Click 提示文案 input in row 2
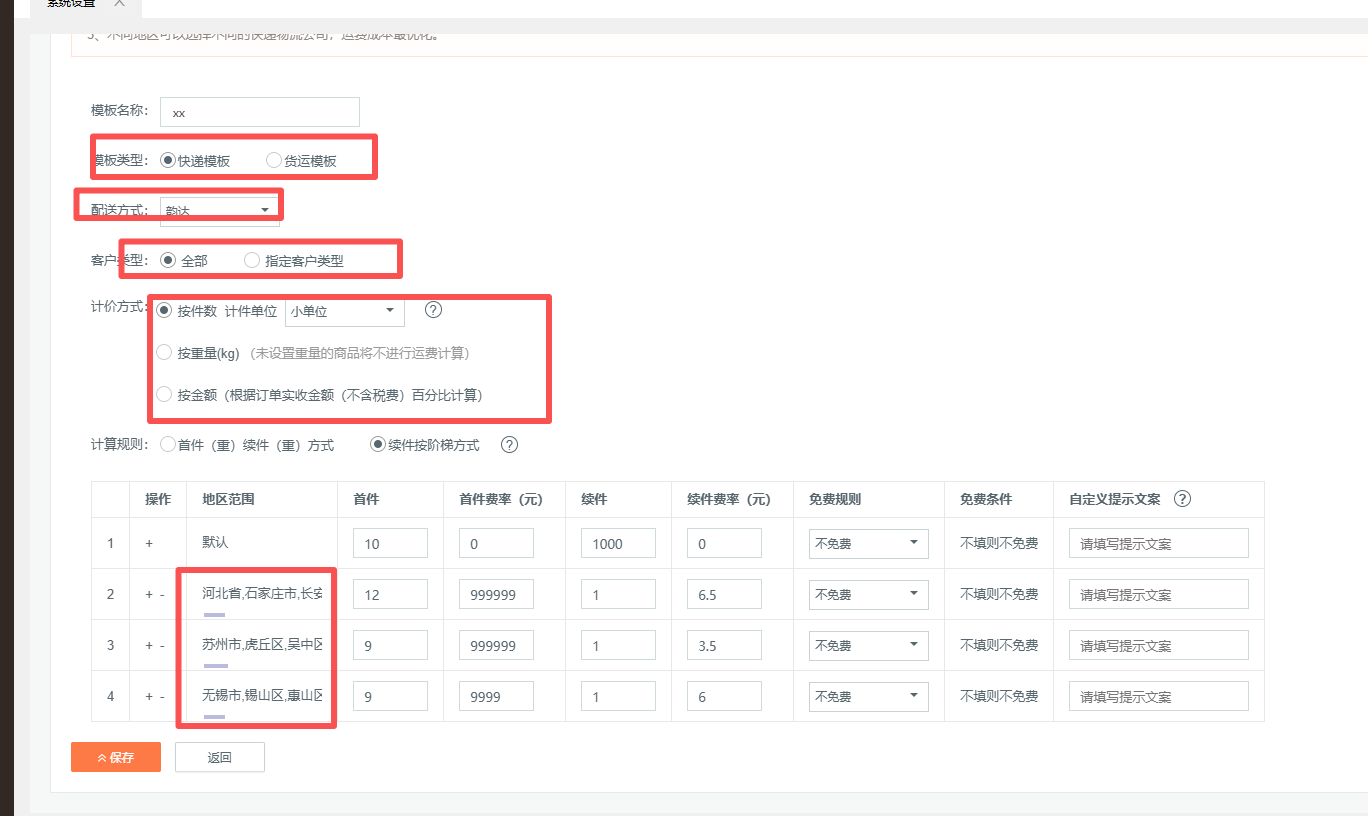The width and height of the screenshot is (1368, 816). click(x=1159, y=595)
